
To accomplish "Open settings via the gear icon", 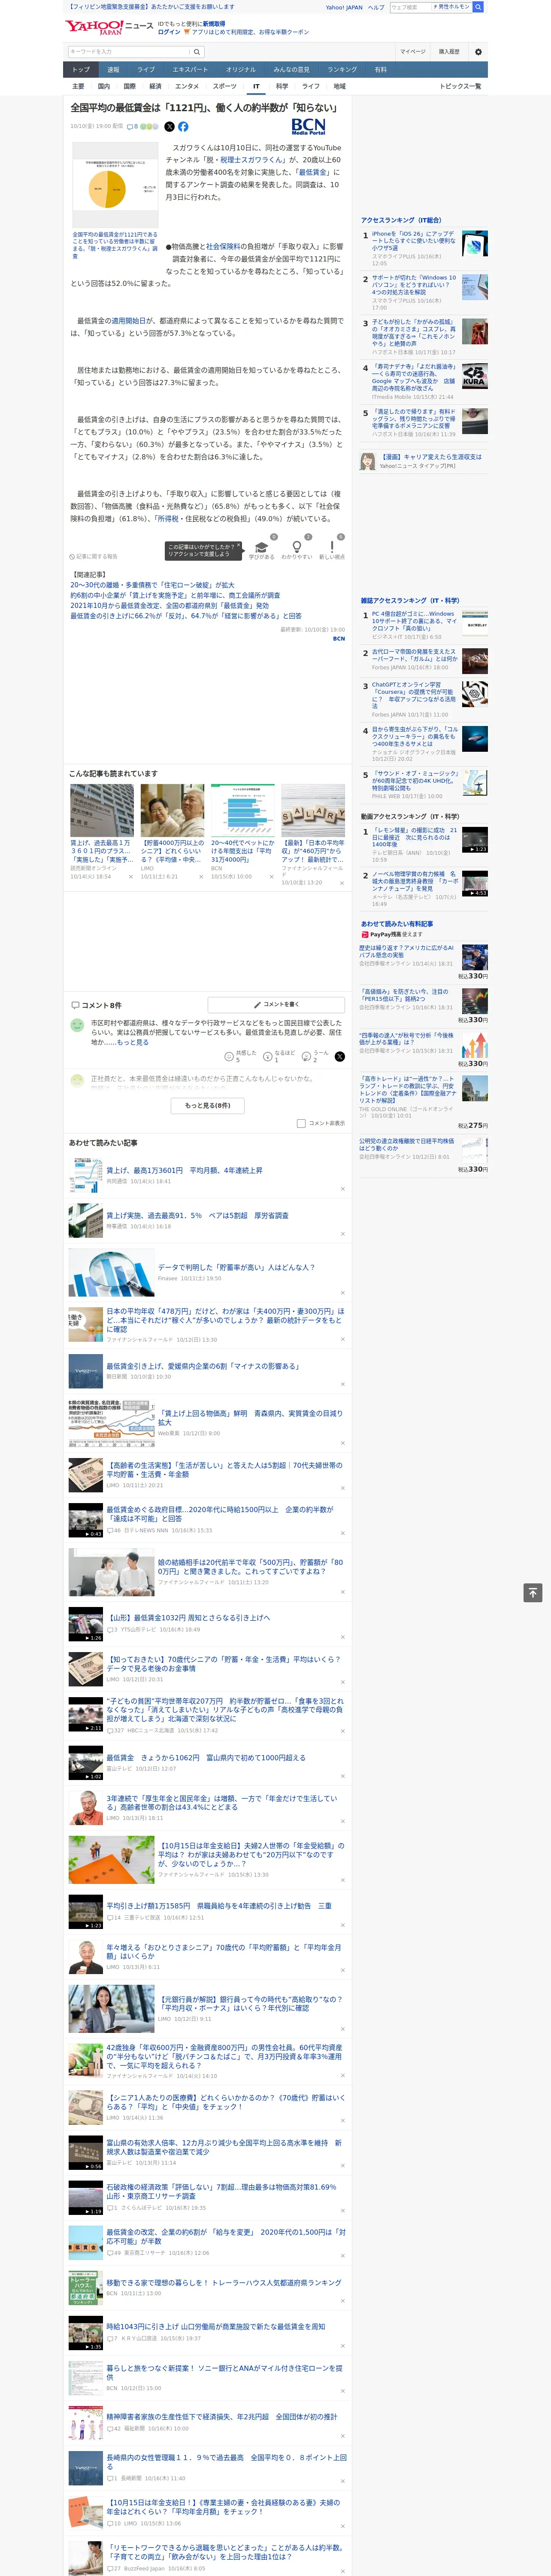I will [x=478, y=52].
